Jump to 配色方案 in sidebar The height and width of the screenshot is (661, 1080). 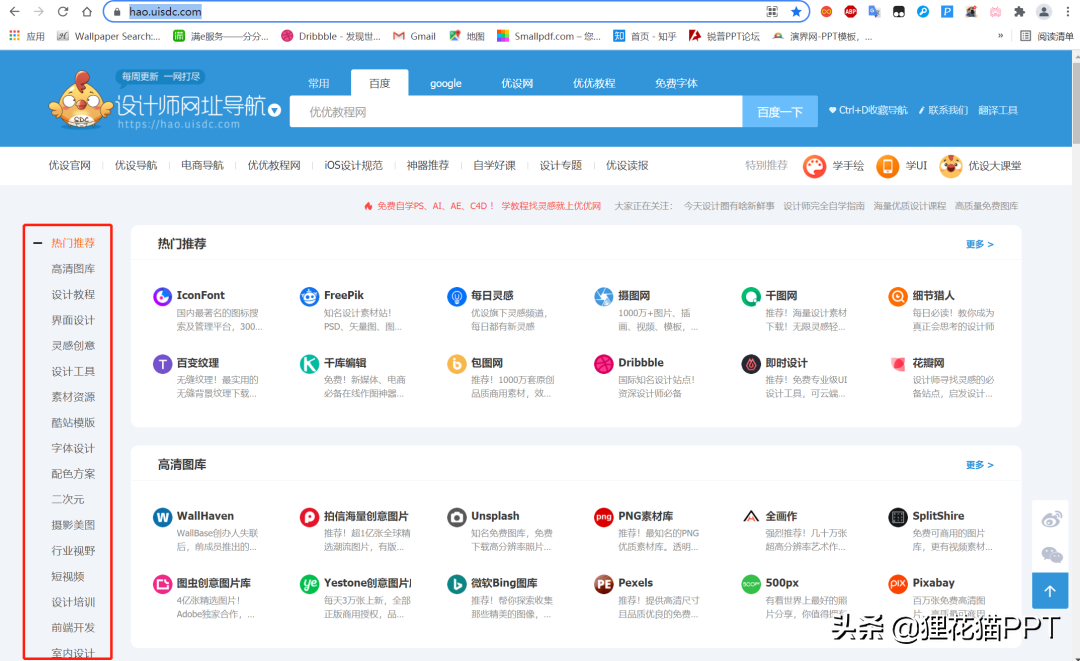(x=73, y=474)
